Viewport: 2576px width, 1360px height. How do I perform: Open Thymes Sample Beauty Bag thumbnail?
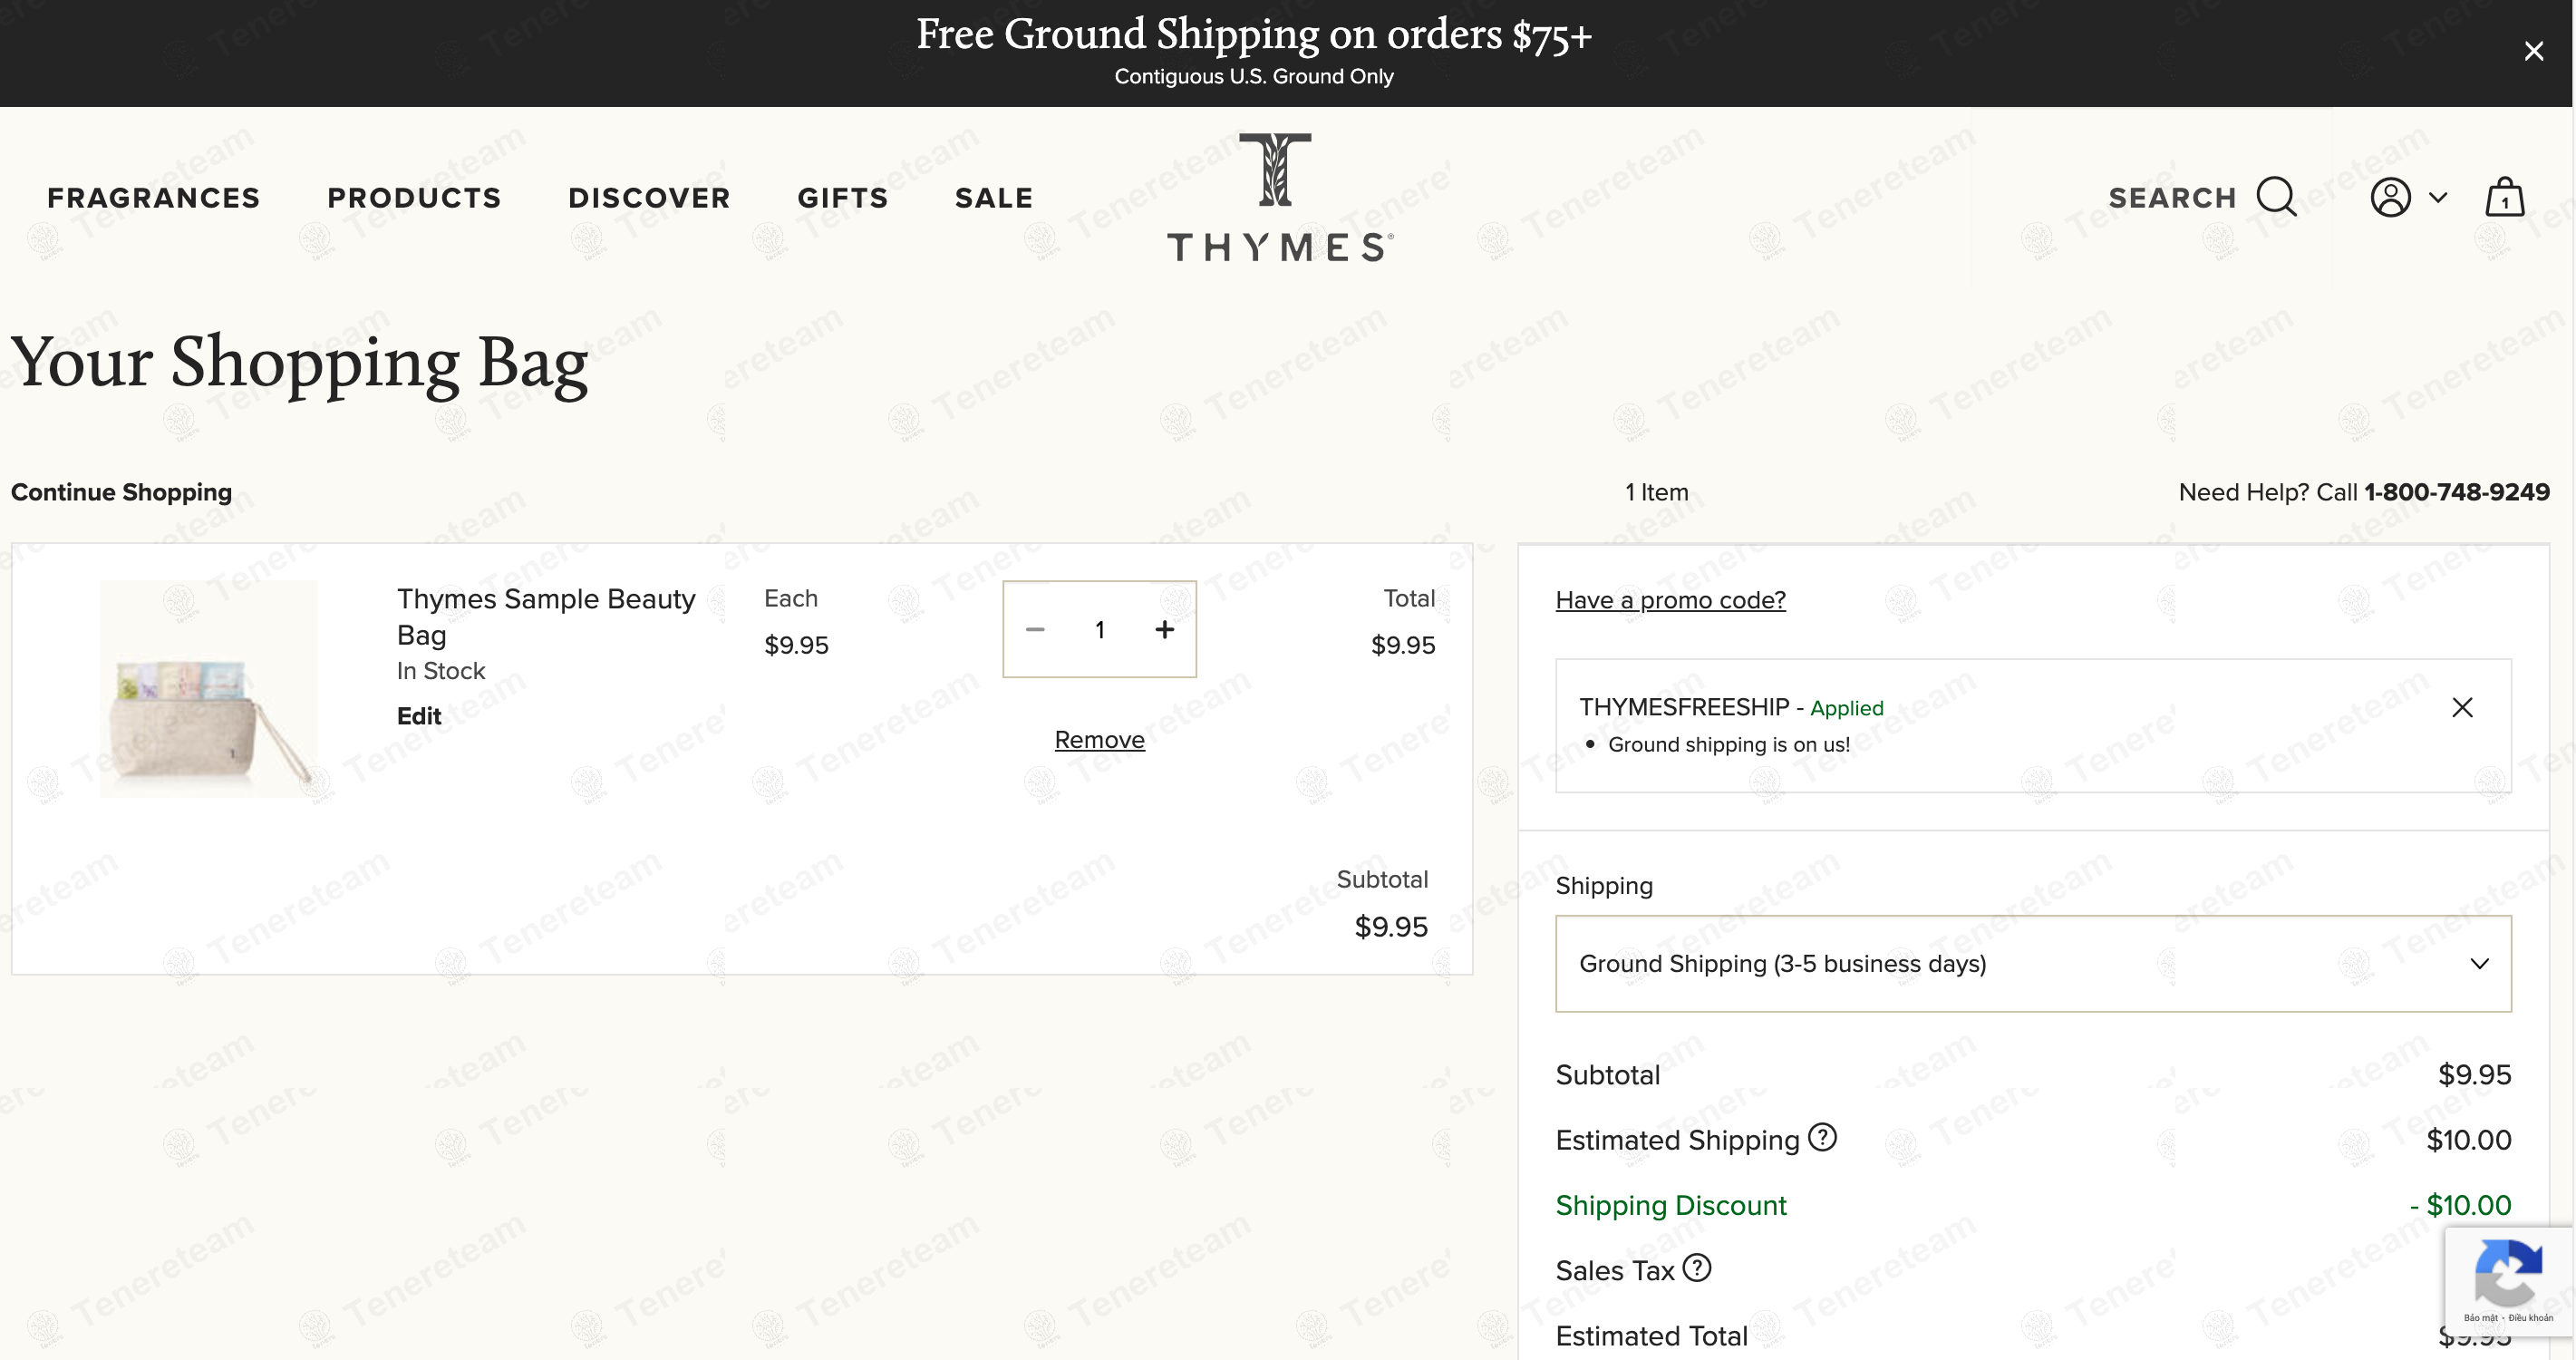click(x=208, y=689)
